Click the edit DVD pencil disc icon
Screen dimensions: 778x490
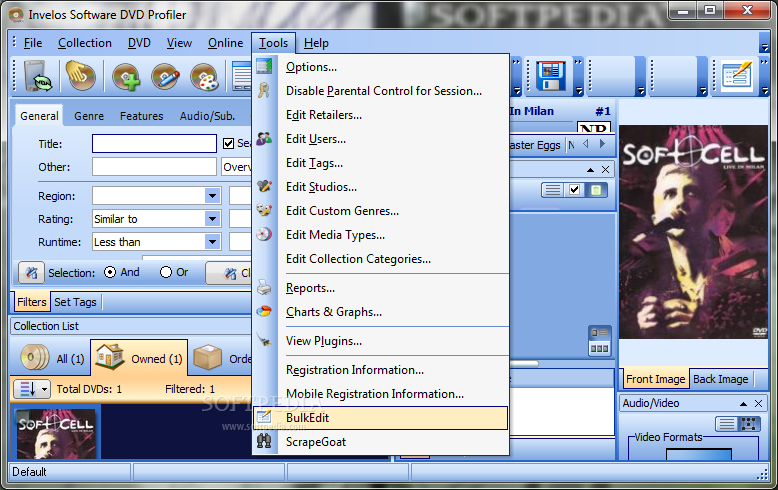click(x=165, y=77)
